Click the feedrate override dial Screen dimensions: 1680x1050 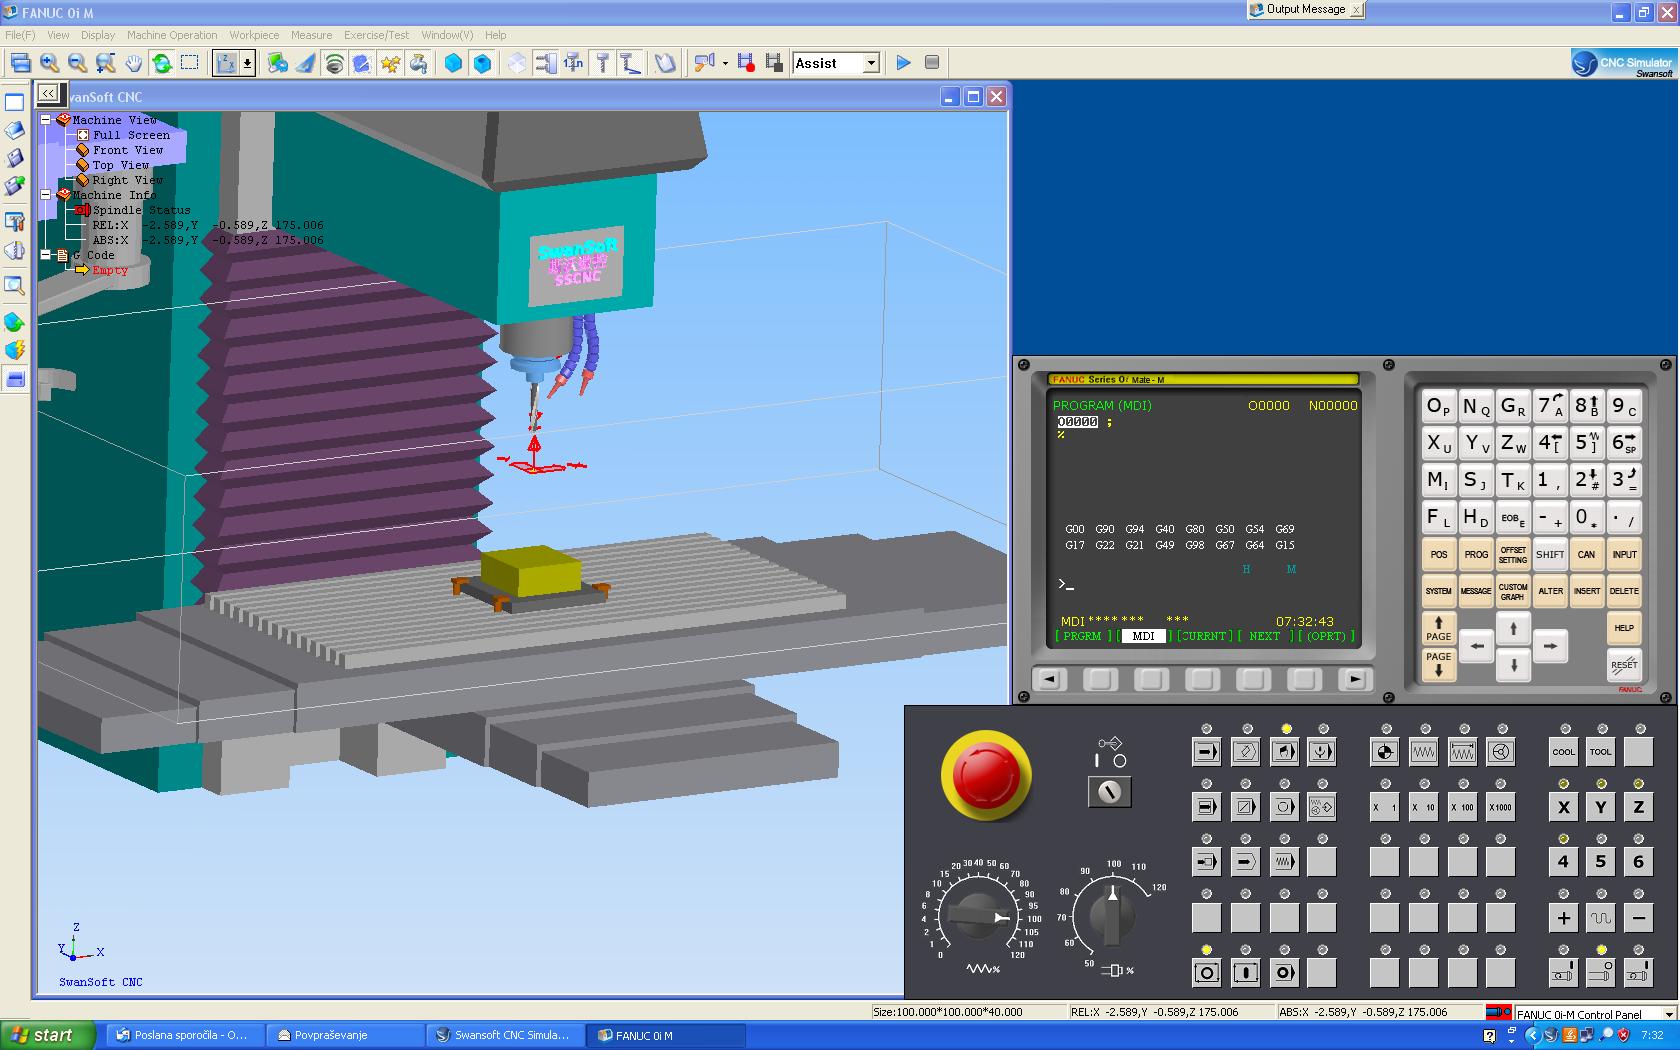tap(978, 915)
